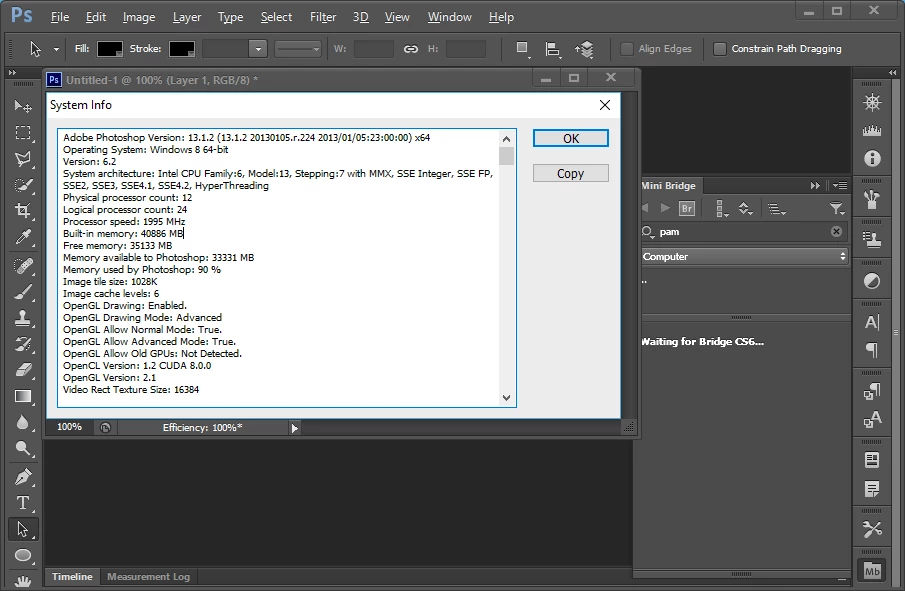Open the Path alignment icon

(x=553, y=49)
